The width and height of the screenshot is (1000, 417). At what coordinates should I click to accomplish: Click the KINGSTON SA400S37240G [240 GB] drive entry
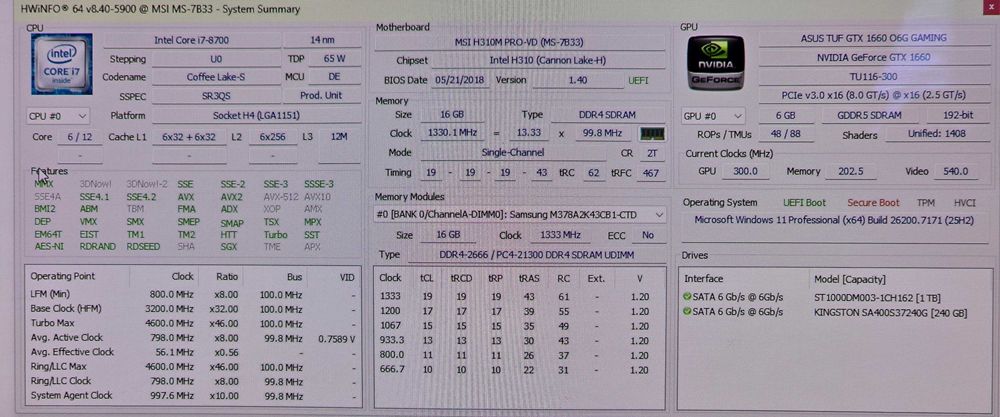(891, 312)
